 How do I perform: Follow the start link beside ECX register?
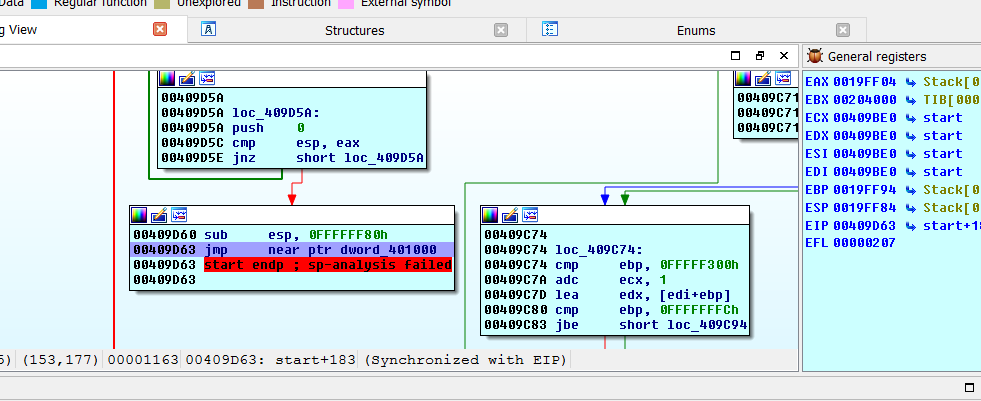pos(942,118)
